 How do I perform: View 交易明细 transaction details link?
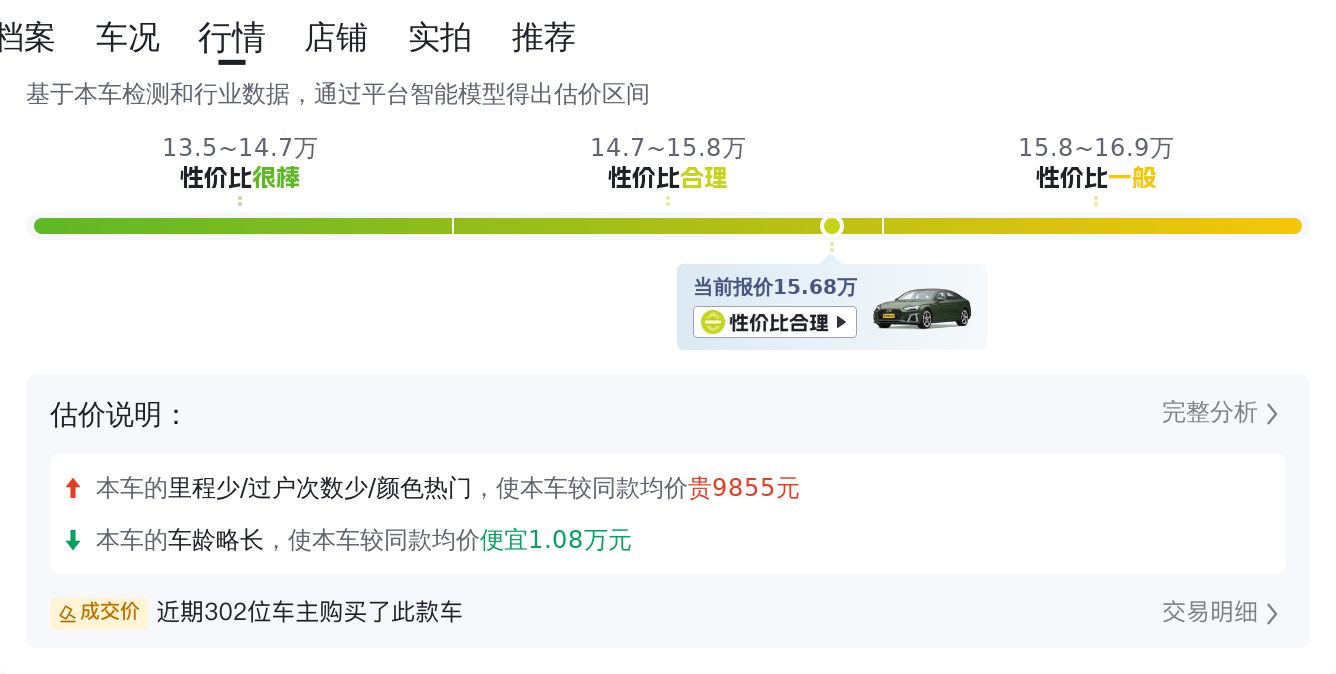[x=1209, y=612]
